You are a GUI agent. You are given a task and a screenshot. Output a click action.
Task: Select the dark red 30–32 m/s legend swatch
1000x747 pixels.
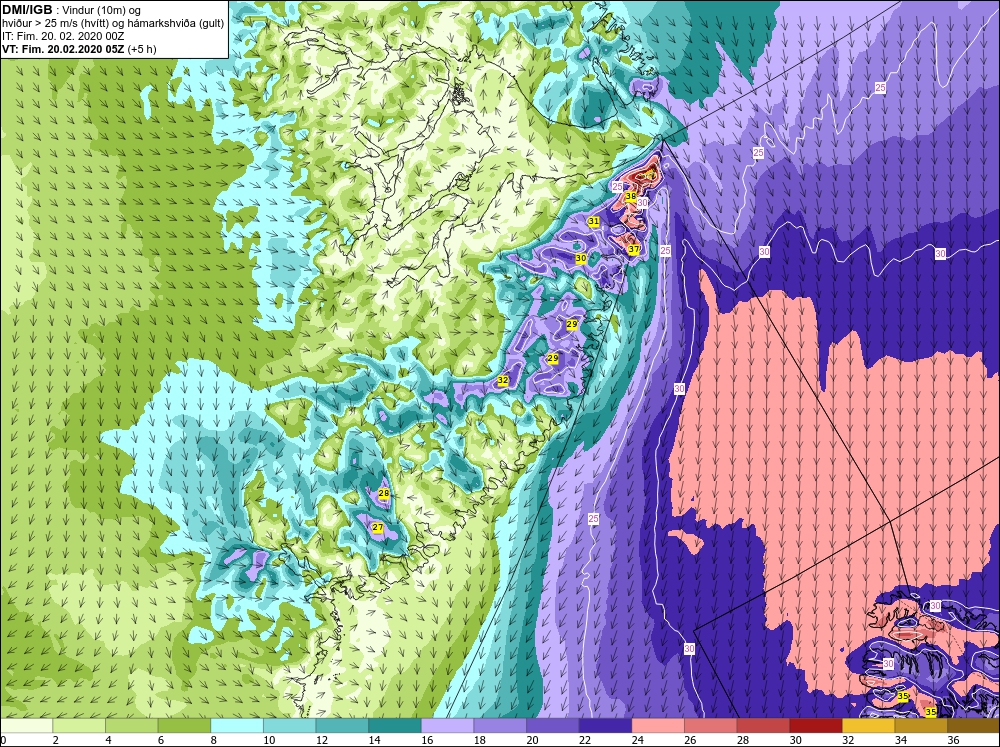click(816, 725)
